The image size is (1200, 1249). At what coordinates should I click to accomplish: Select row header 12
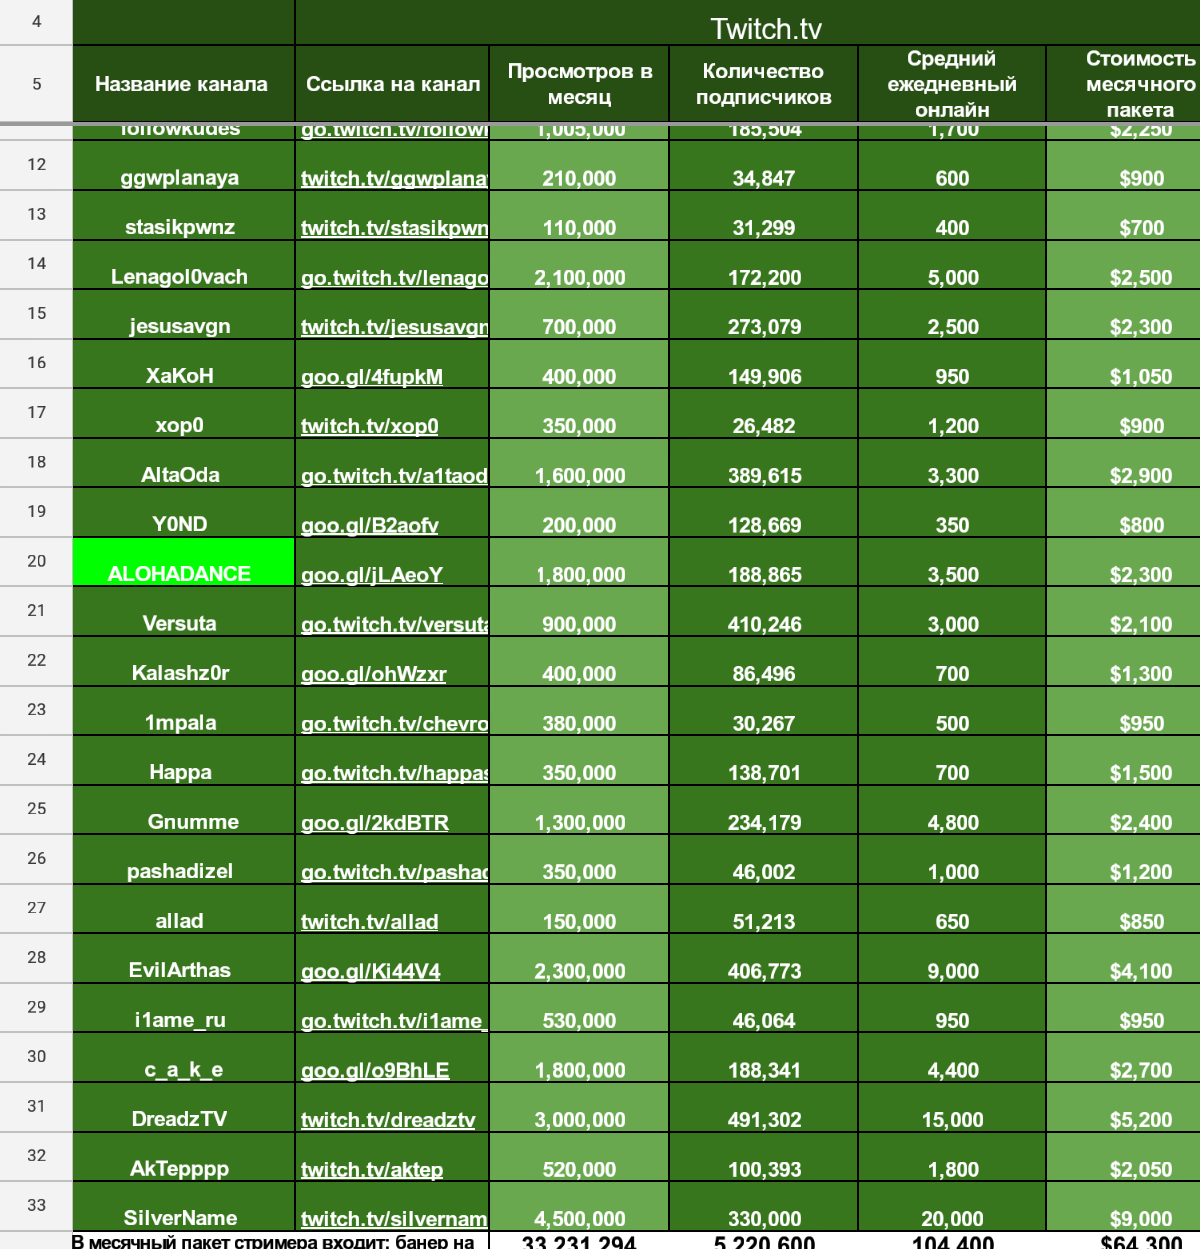click(36, 166)
